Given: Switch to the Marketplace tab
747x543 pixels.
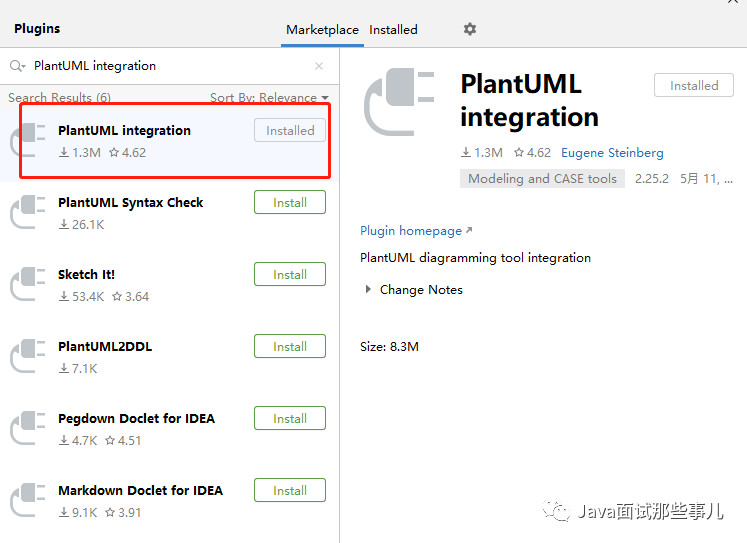Looking at the screenshot, I should (322, 30).
